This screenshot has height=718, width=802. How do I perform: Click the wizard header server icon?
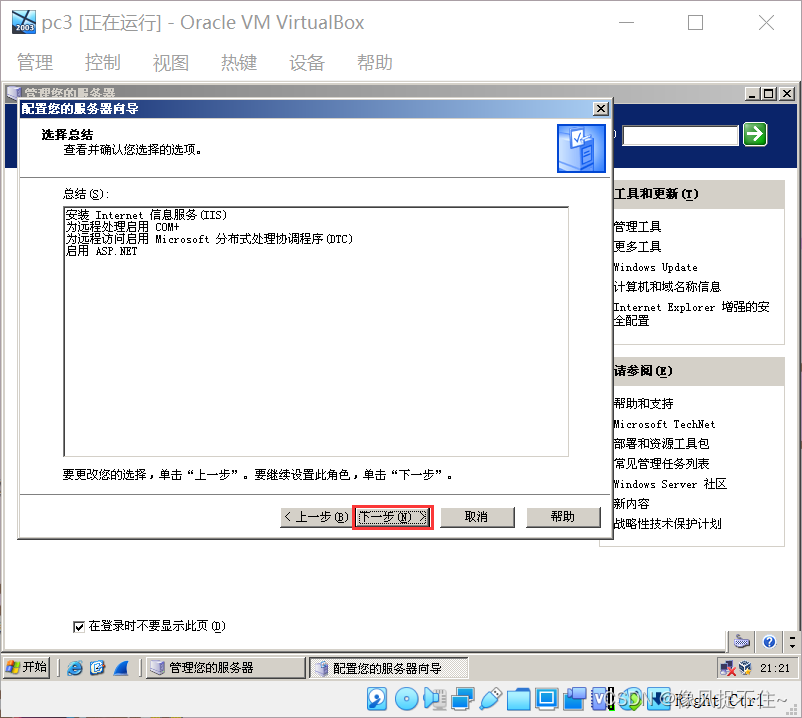click(x=582, y=148)
